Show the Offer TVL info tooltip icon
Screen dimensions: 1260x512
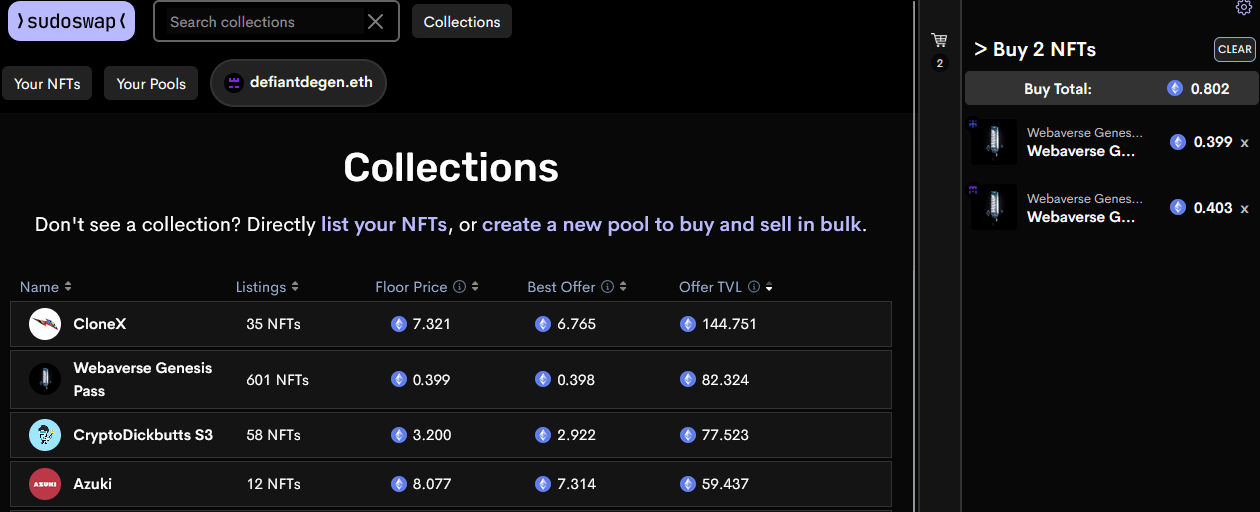tap(754, 287)
